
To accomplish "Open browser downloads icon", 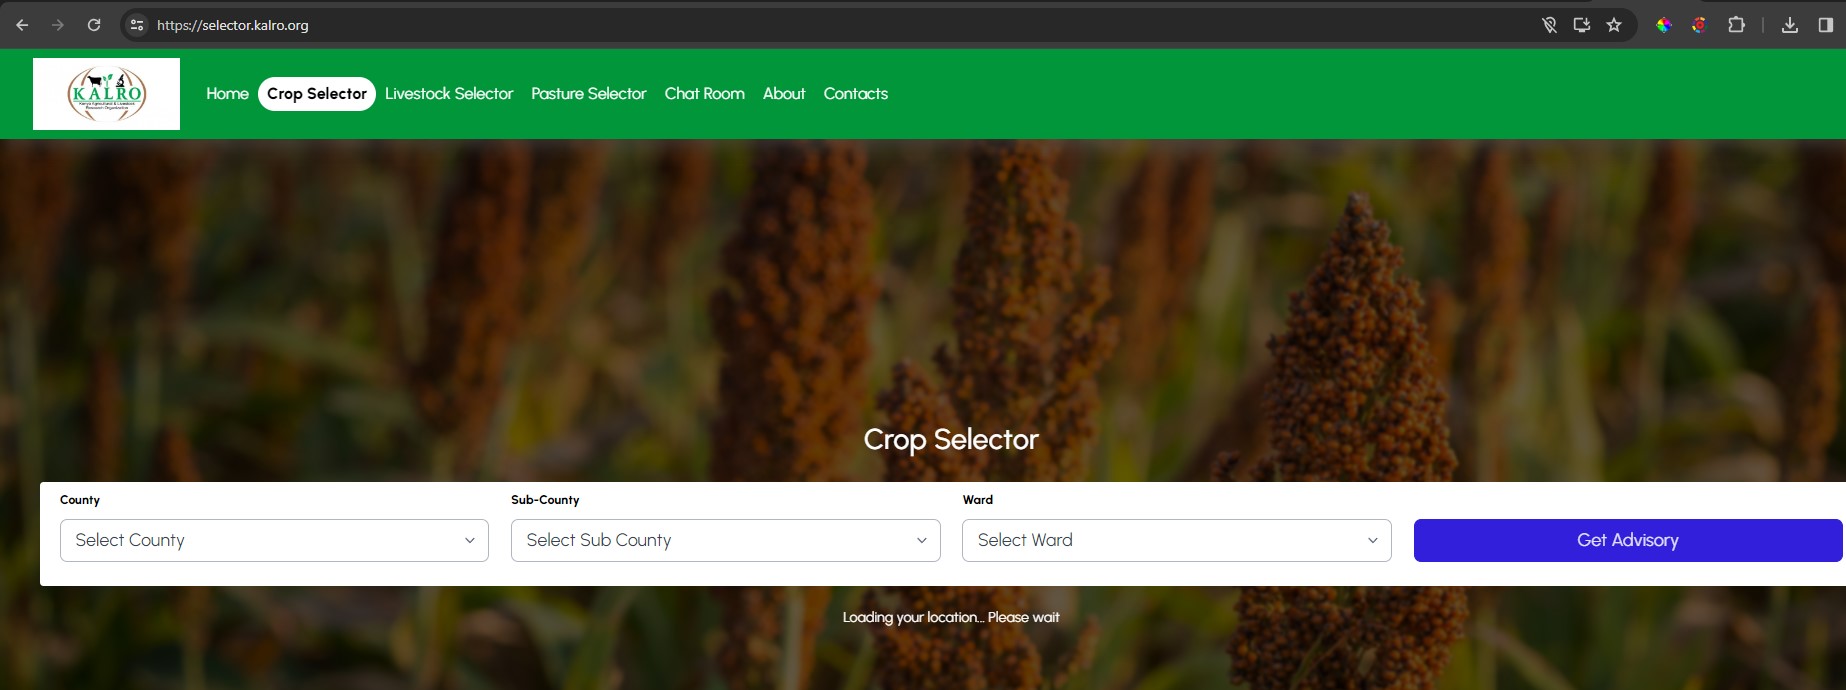I will 1790,25.
